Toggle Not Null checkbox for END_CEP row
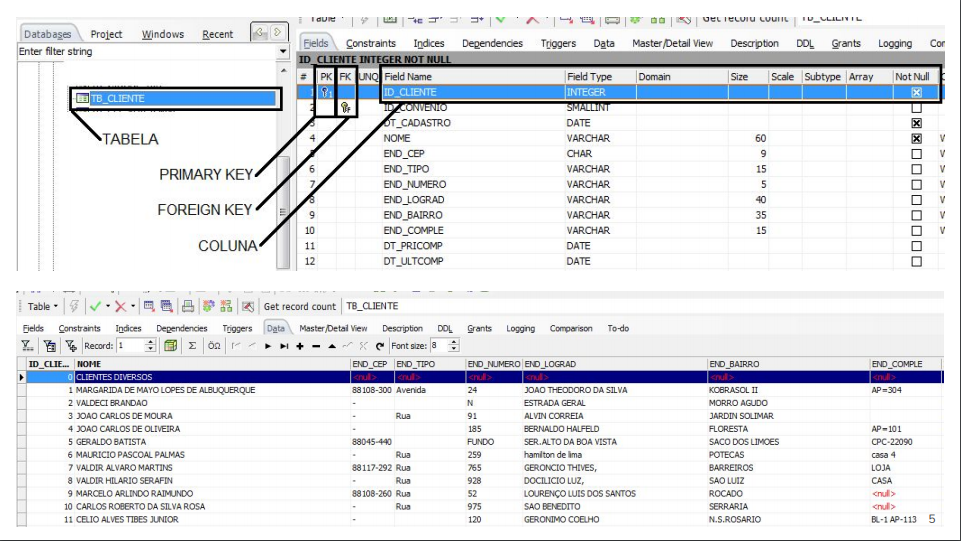This screenshot has width=961, height=541. pyautogui.click(x=916, y=154)
